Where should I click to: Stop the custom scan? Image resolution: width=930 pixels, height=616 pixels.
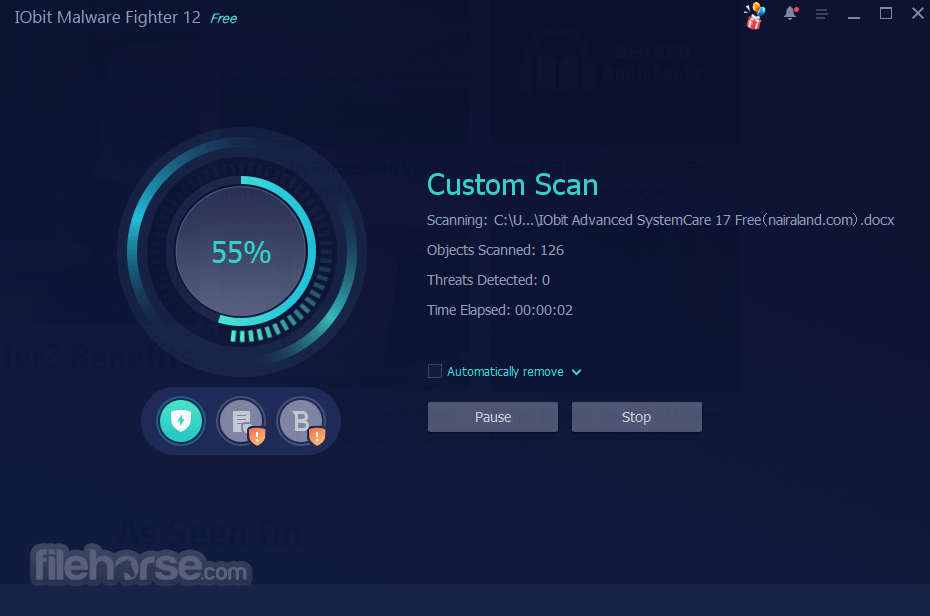pyautogui.click(x=636, y=417)
